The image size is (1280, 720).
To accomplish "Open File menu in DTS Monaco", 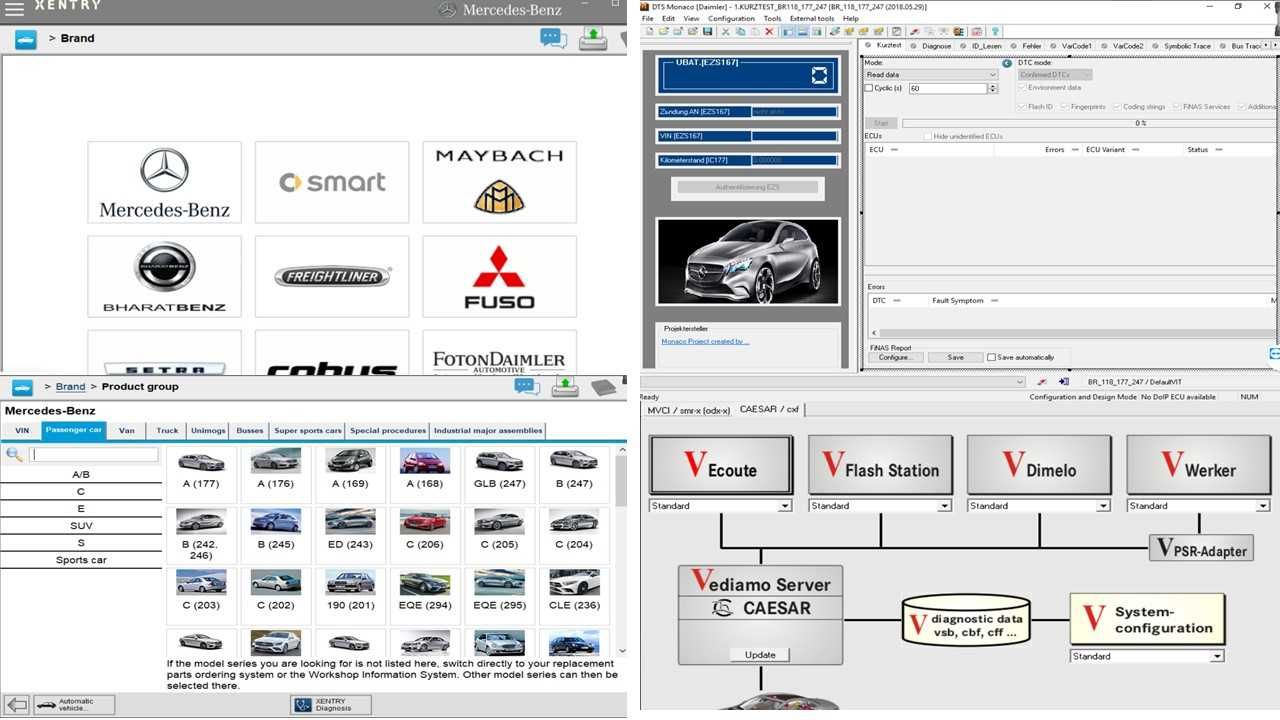I will pyautogui.click(x=648, y=19).
